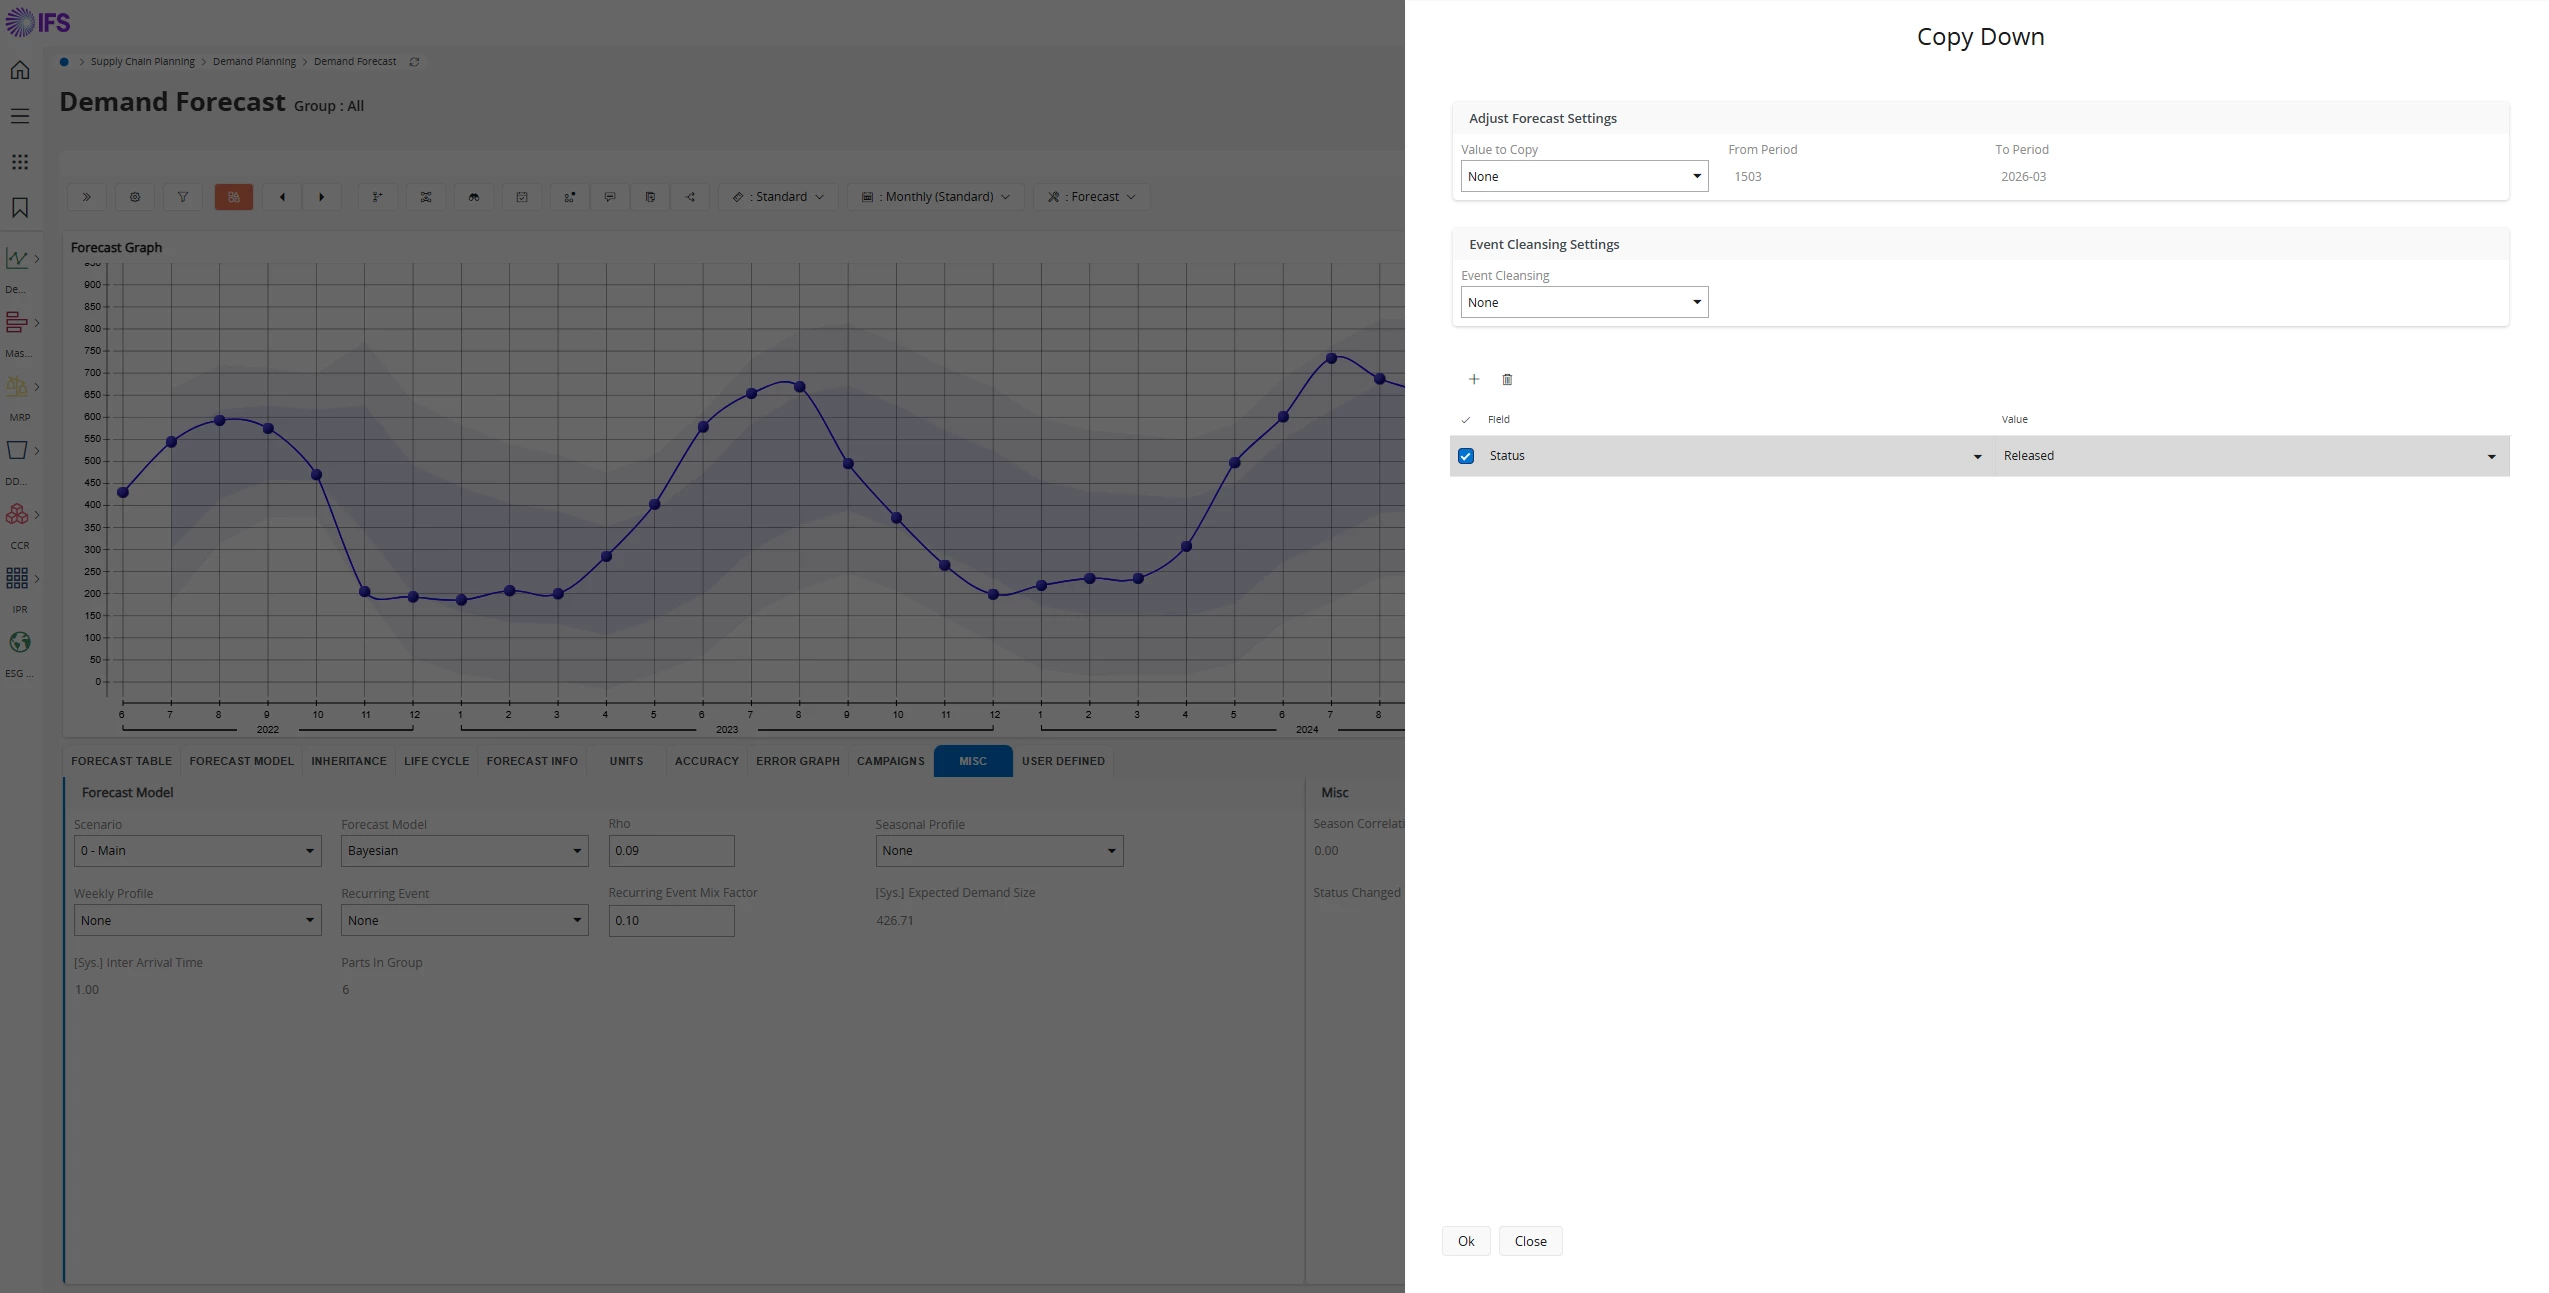Switch to the Accuracy tab

coord(707,761)
